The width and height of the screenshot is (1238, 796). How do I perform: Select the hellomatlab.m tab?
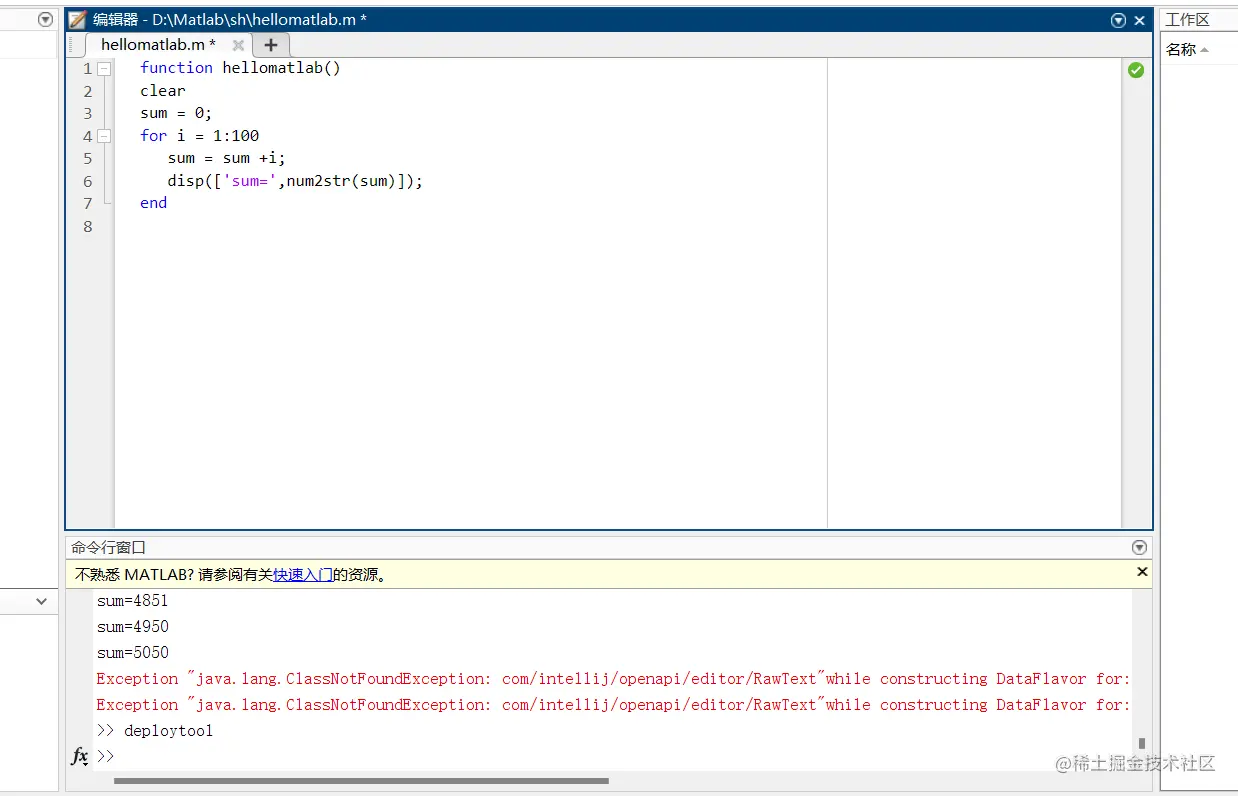pyautogui.click(x=158, y=45)
